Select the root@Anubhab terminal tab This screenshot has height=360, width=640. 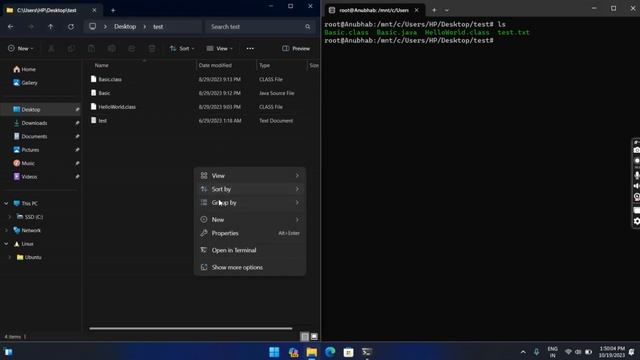[x=375, y=10]
